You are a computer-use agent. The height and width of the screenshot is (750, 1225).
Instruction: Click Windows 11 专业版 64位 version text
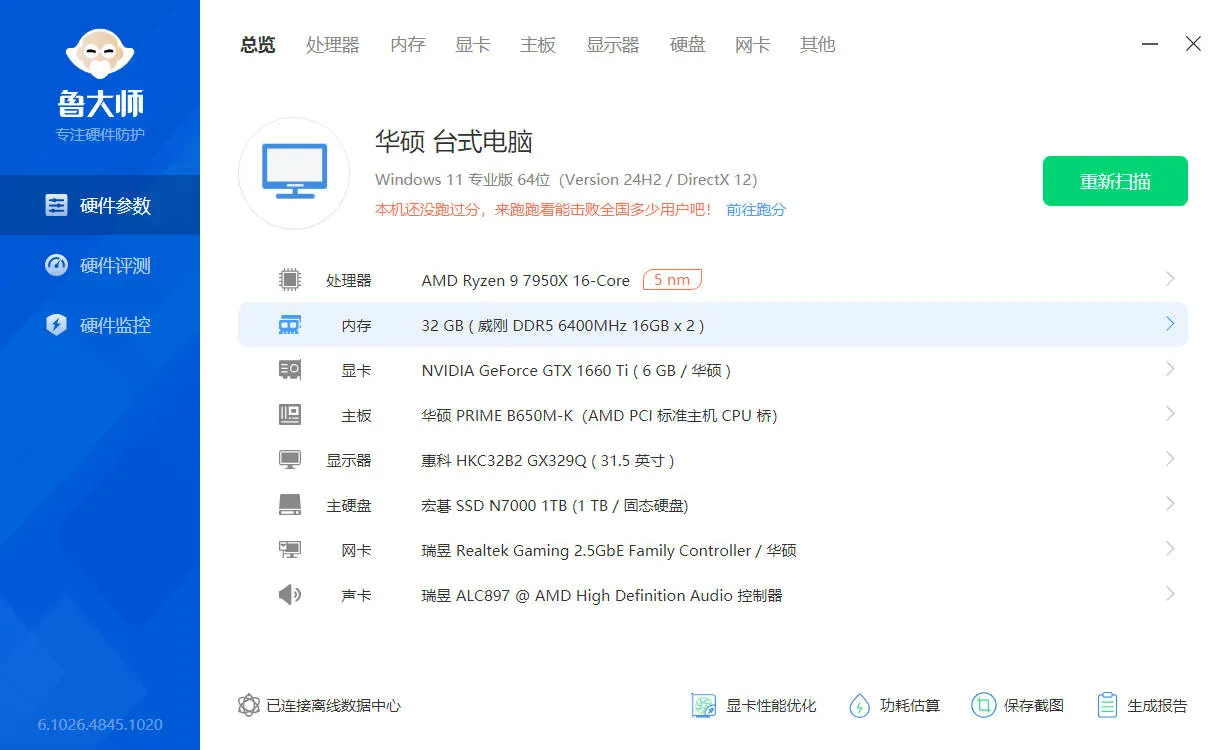(566, 180)
